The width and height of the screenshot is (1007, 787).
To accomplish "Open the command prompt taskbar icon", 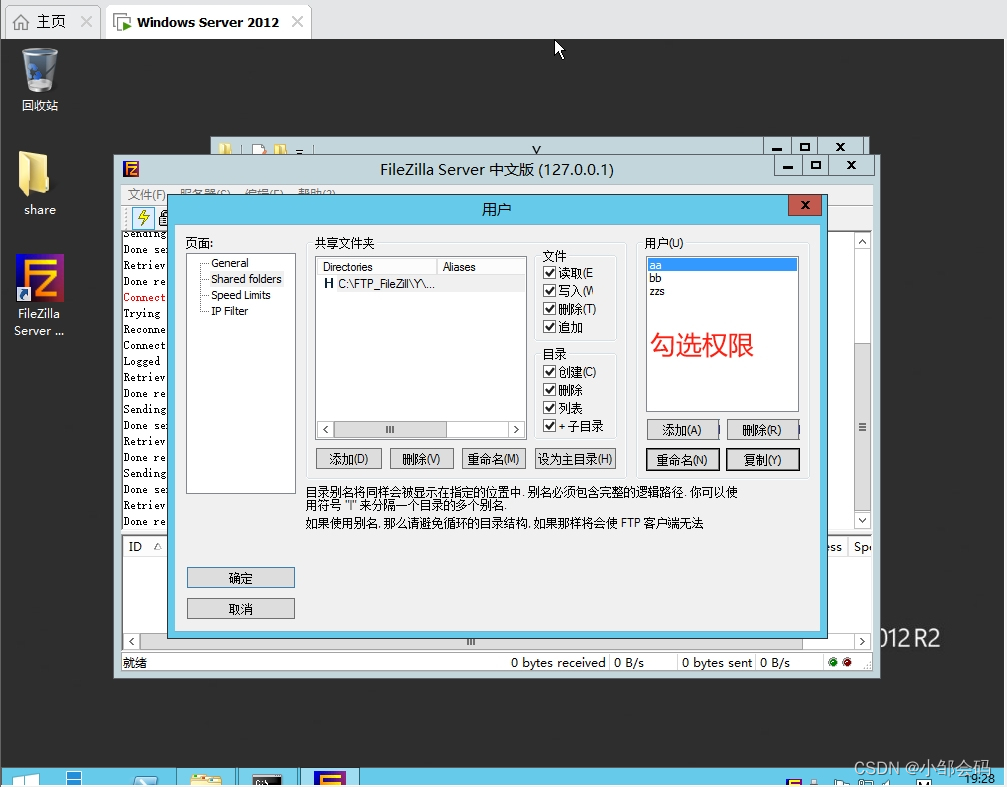I will tap(267, 779).
